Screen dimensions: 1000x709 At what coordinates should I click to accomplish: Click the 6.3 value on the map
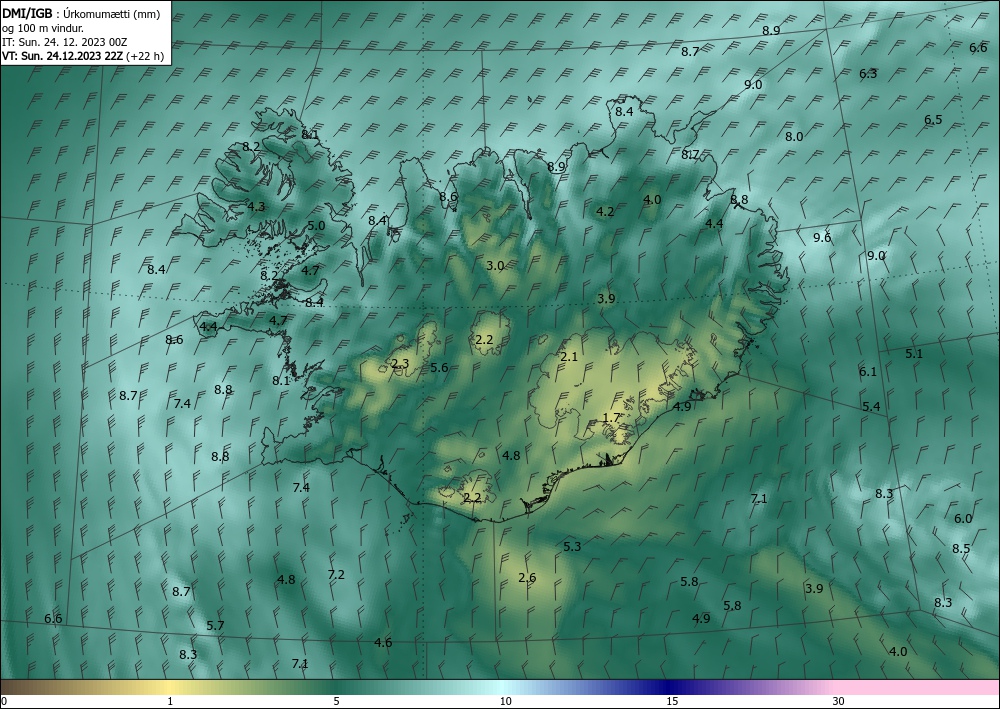pos(868,73)
